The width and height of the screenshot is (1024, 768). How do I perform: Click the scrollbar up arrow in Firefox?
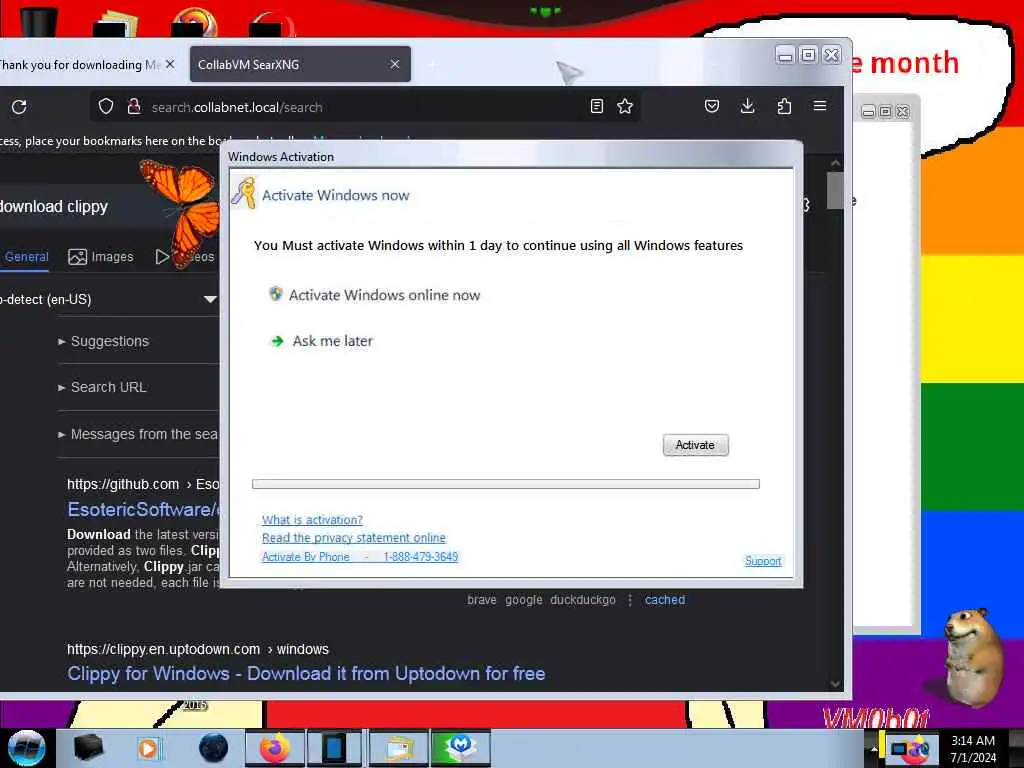[x=835, y=163]
